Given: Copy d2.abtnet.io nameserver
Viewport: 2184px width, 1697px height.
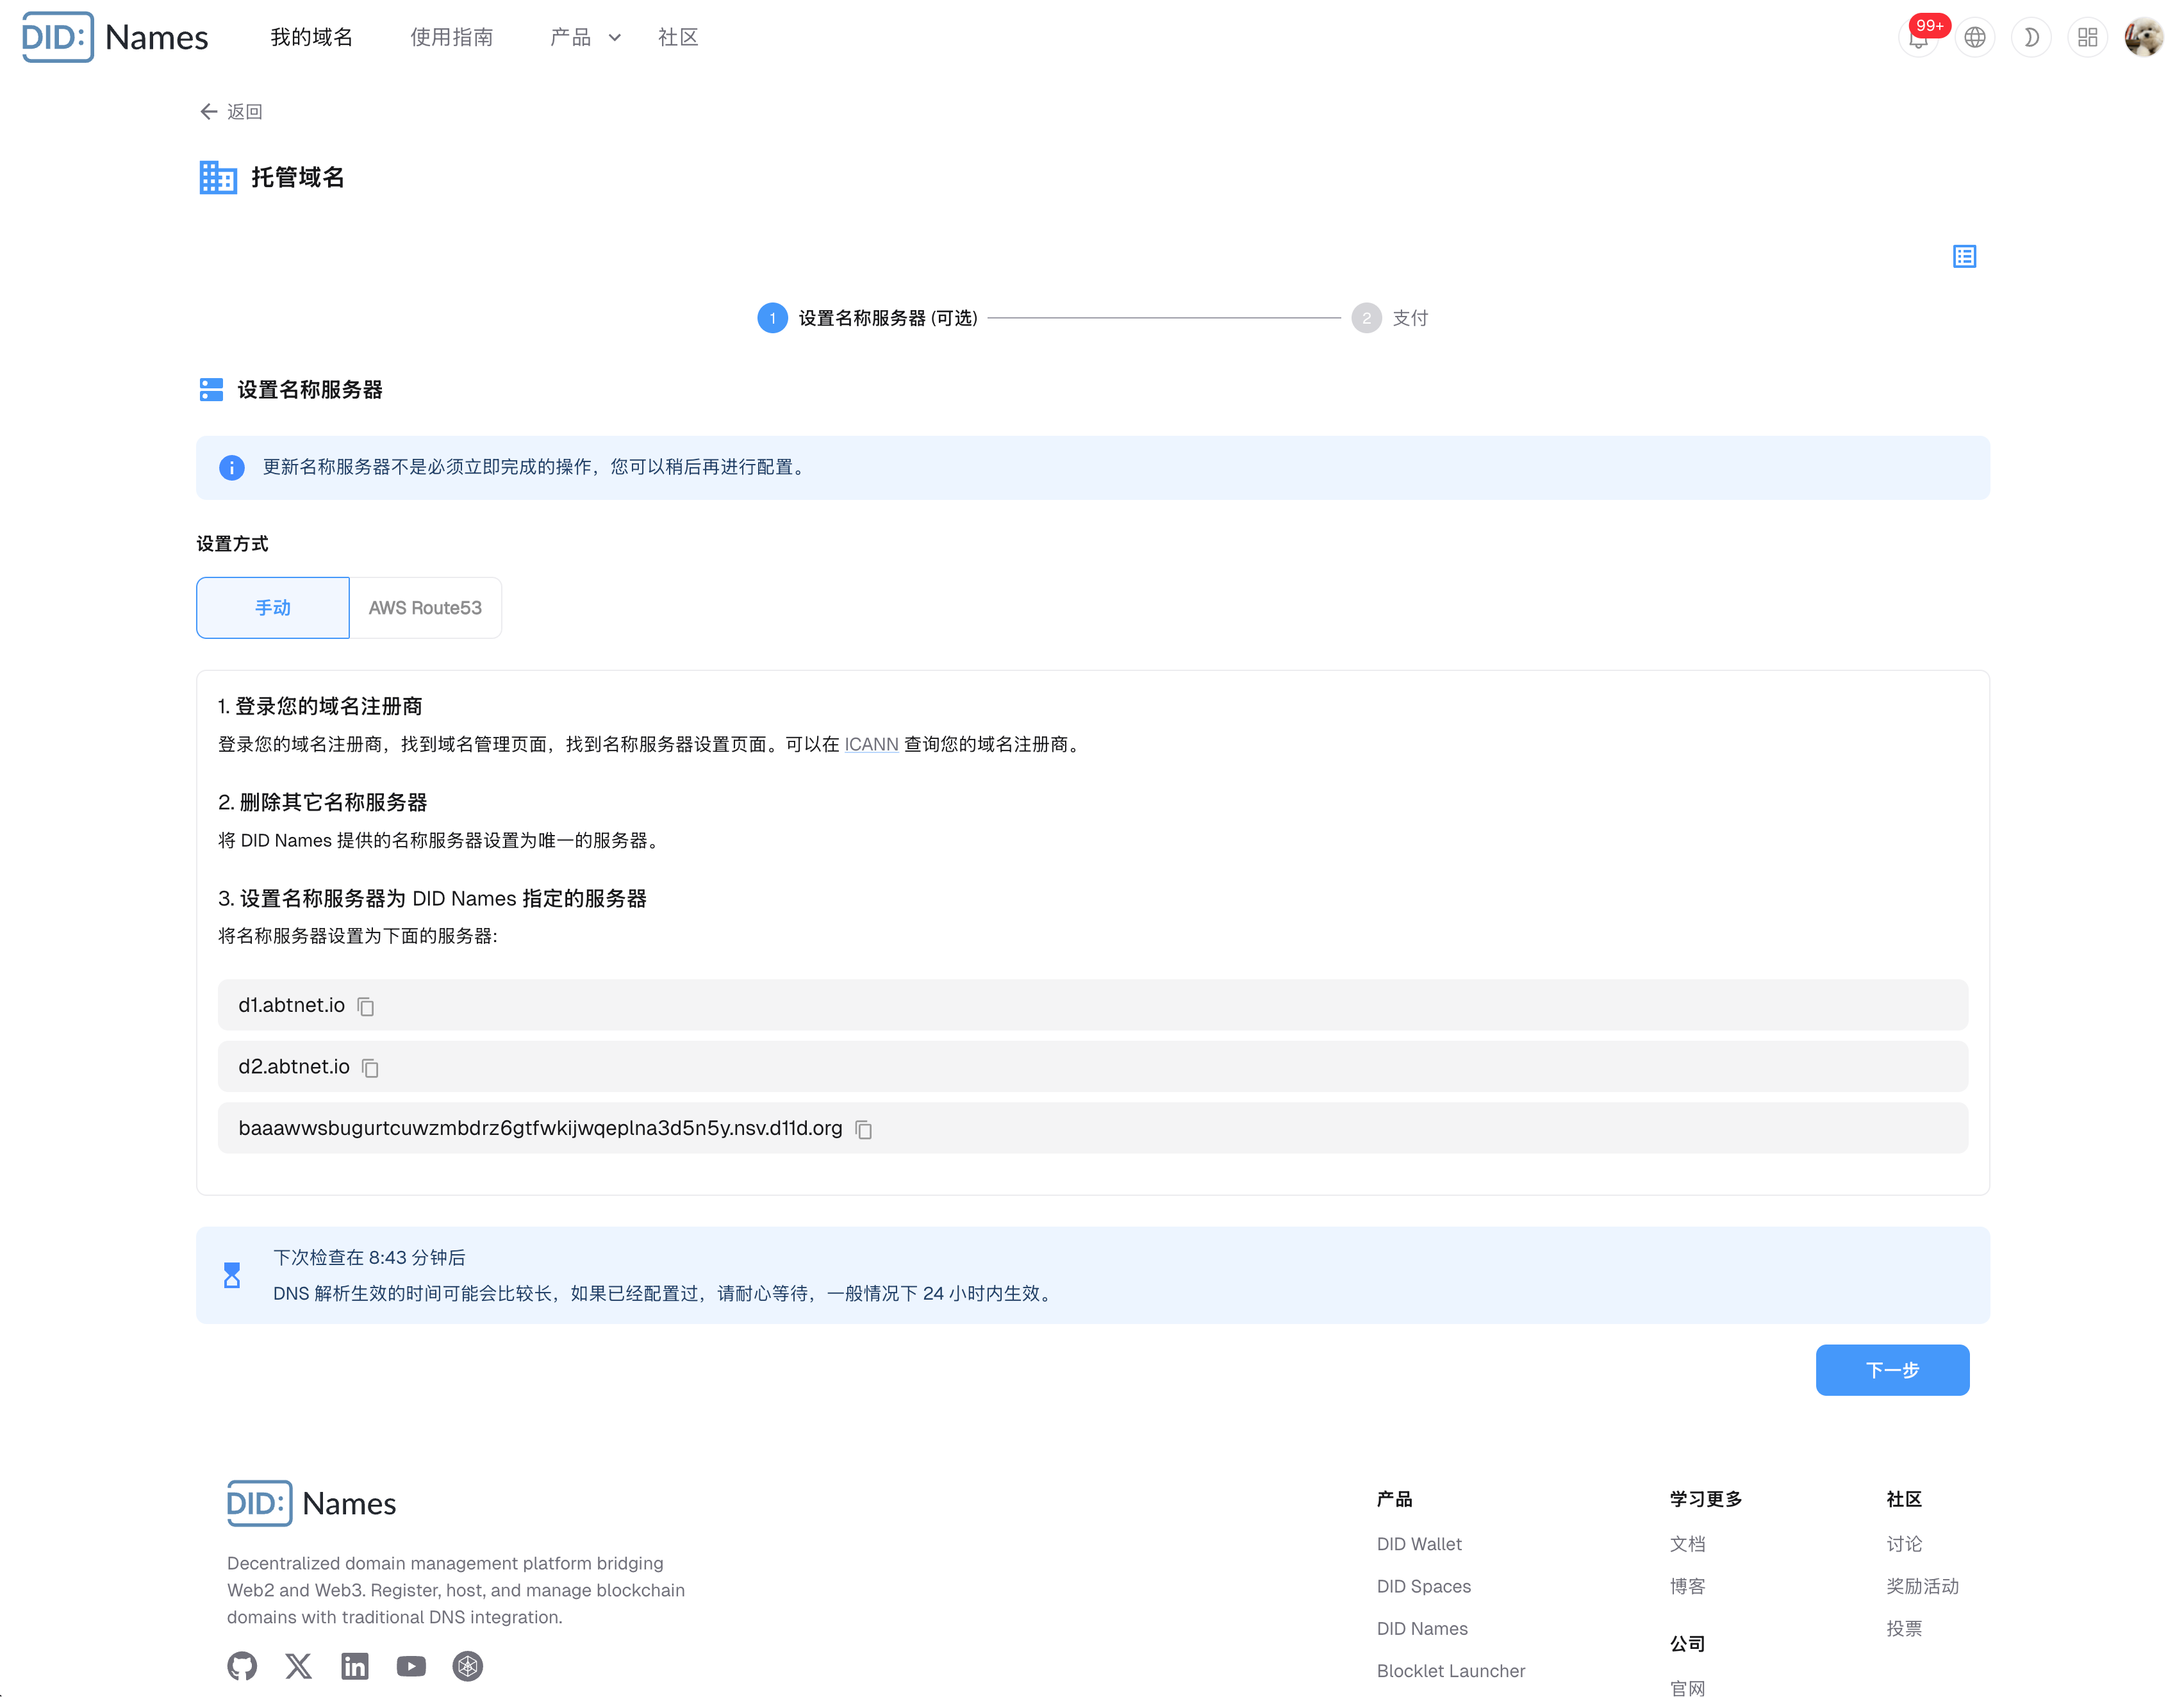Looking at the screenshot, I should pyautogui.click(x=370, y=1068).
